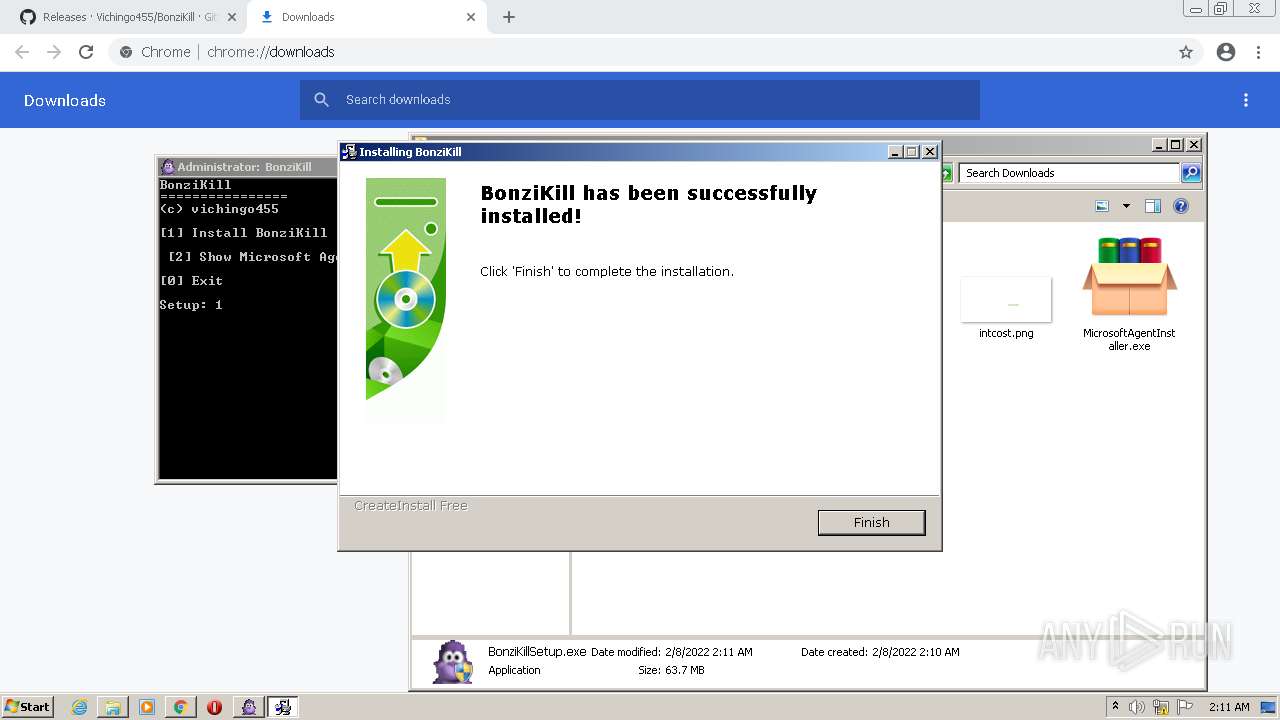Click the BonziKill console window icon
1280x720 pixels.
168,167
